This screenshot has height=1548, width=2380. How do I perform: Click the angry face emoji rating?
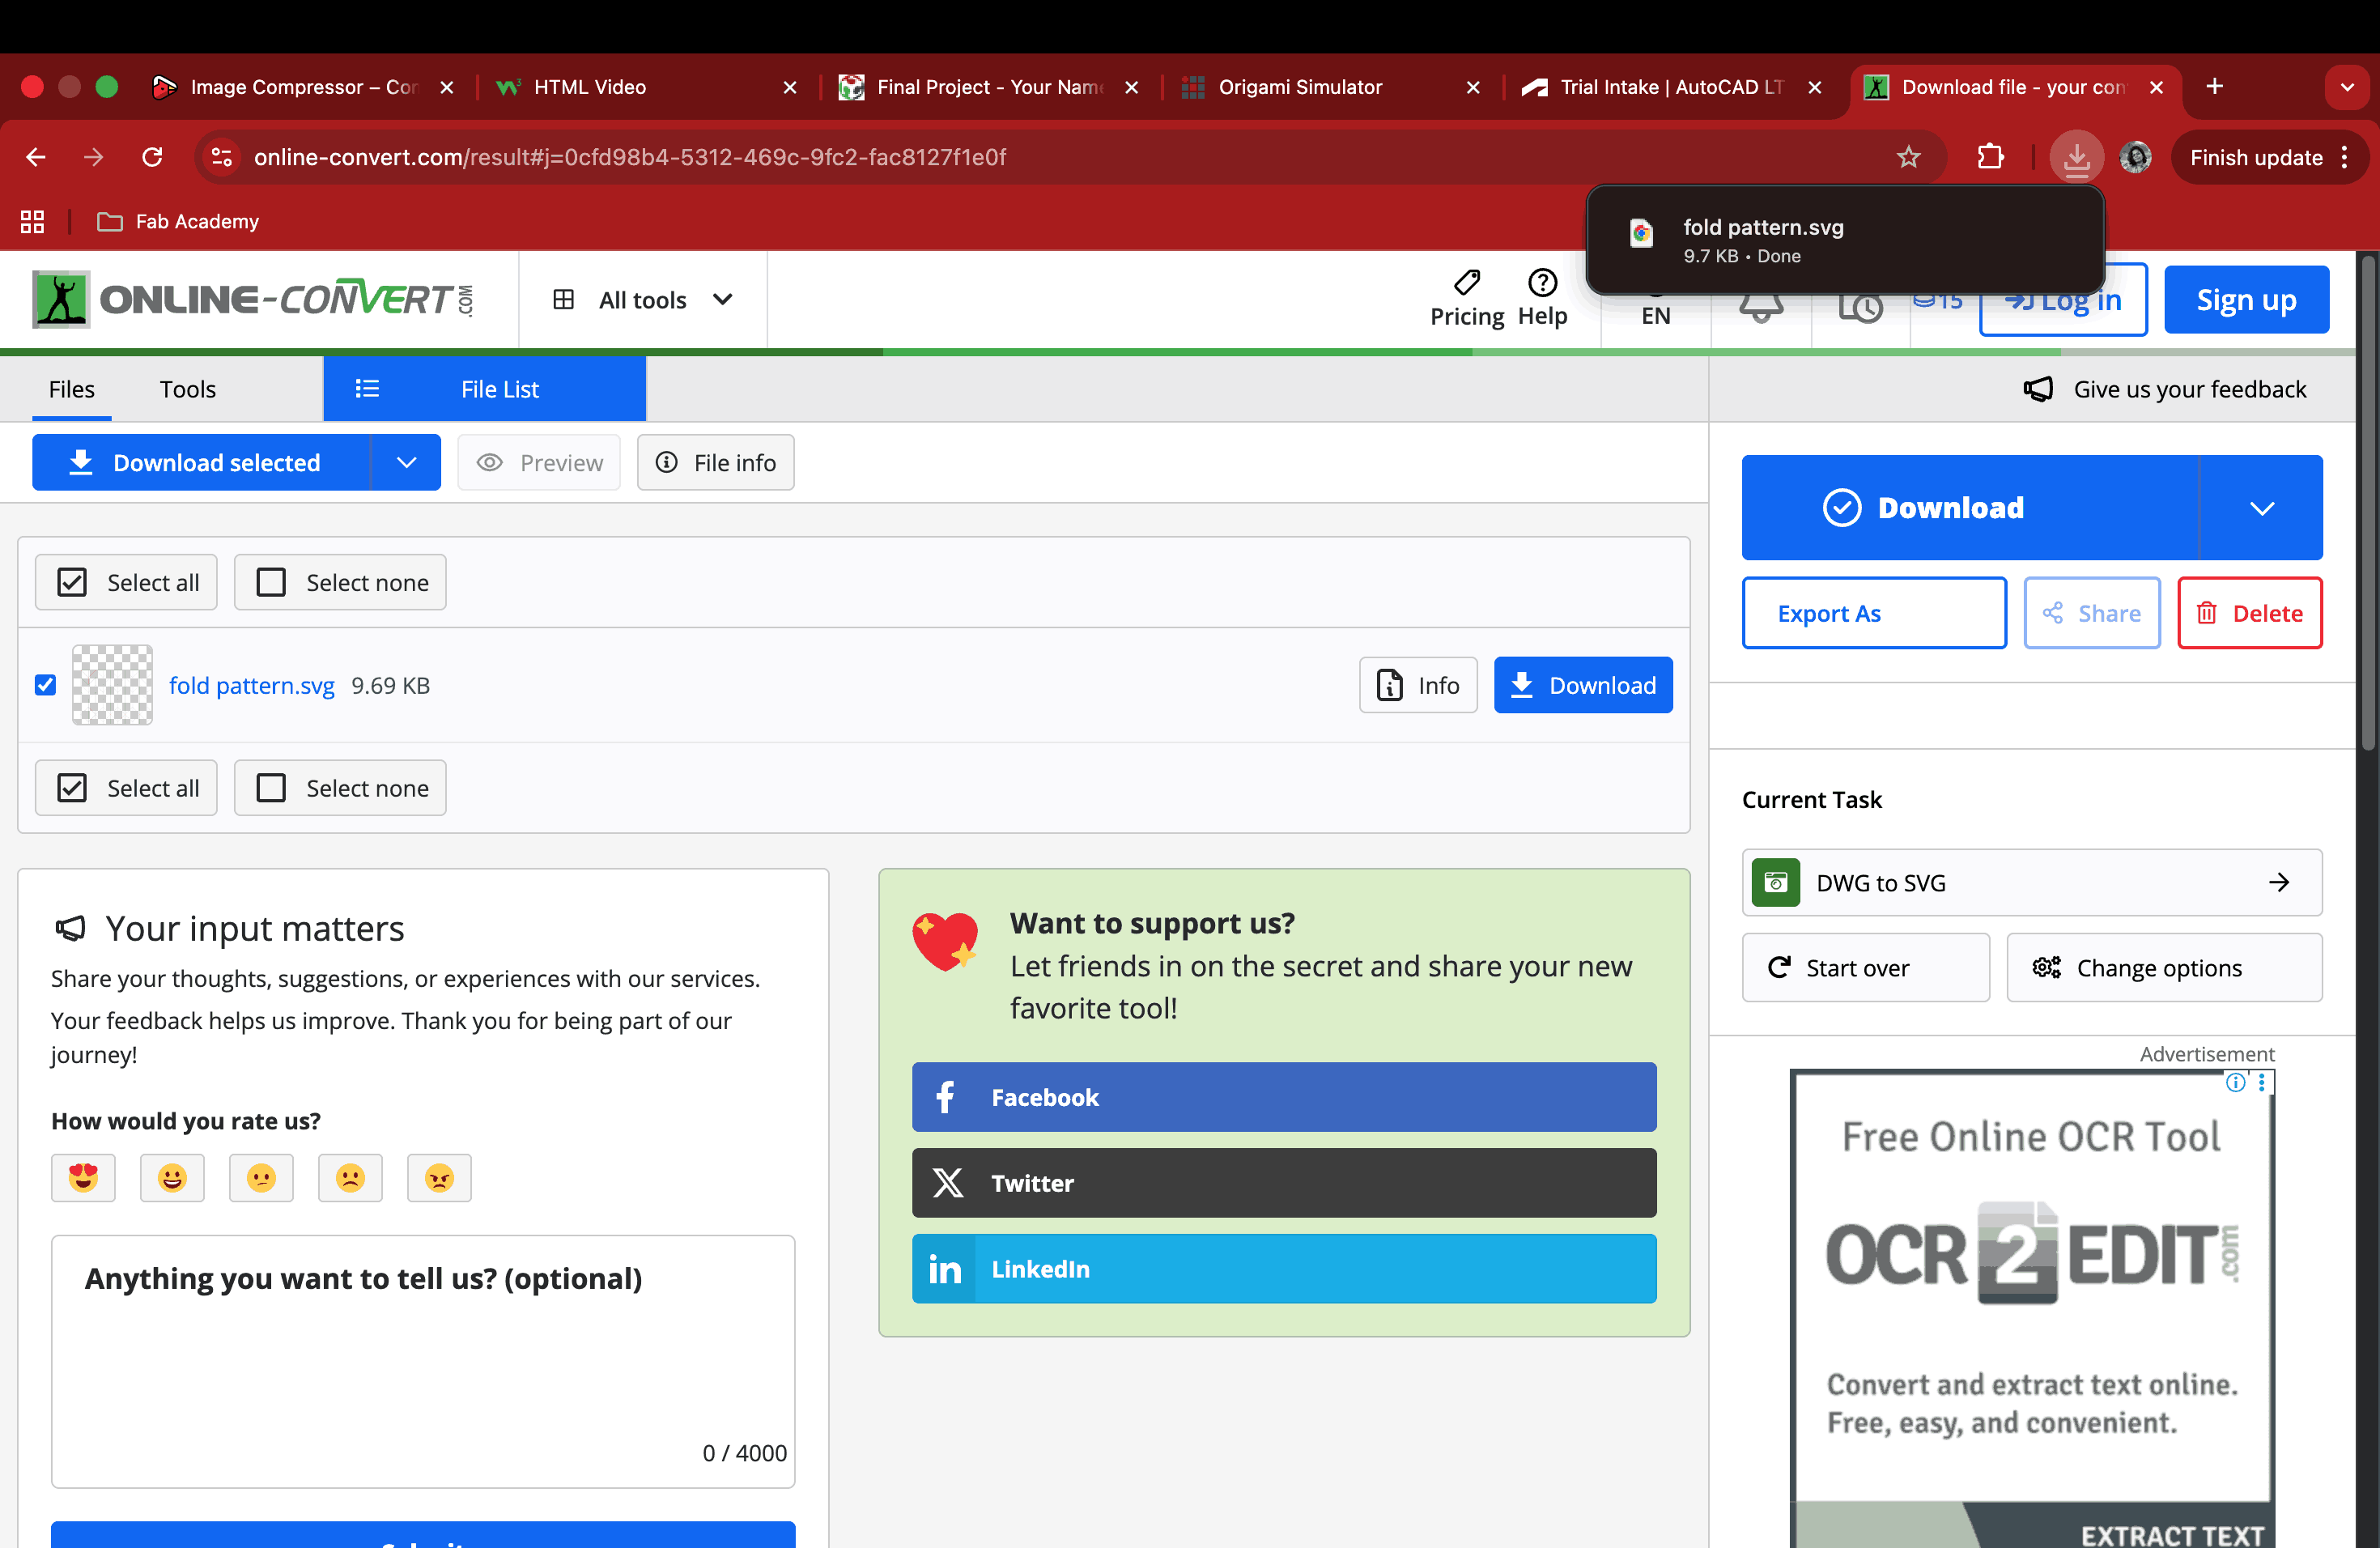(439, 1178)
